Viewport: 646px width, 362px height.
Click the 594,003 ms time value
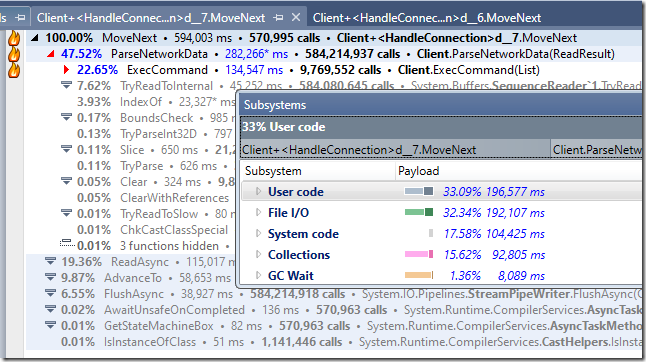pos(203,38)
